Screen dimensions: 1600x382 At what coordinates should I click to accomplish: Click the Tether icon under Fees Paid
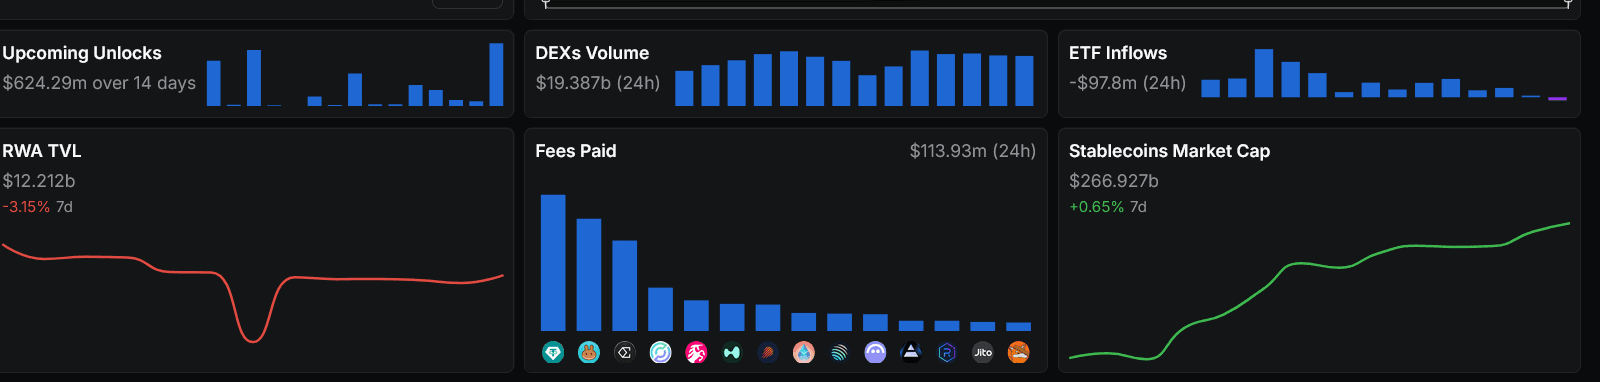point(553,352)
